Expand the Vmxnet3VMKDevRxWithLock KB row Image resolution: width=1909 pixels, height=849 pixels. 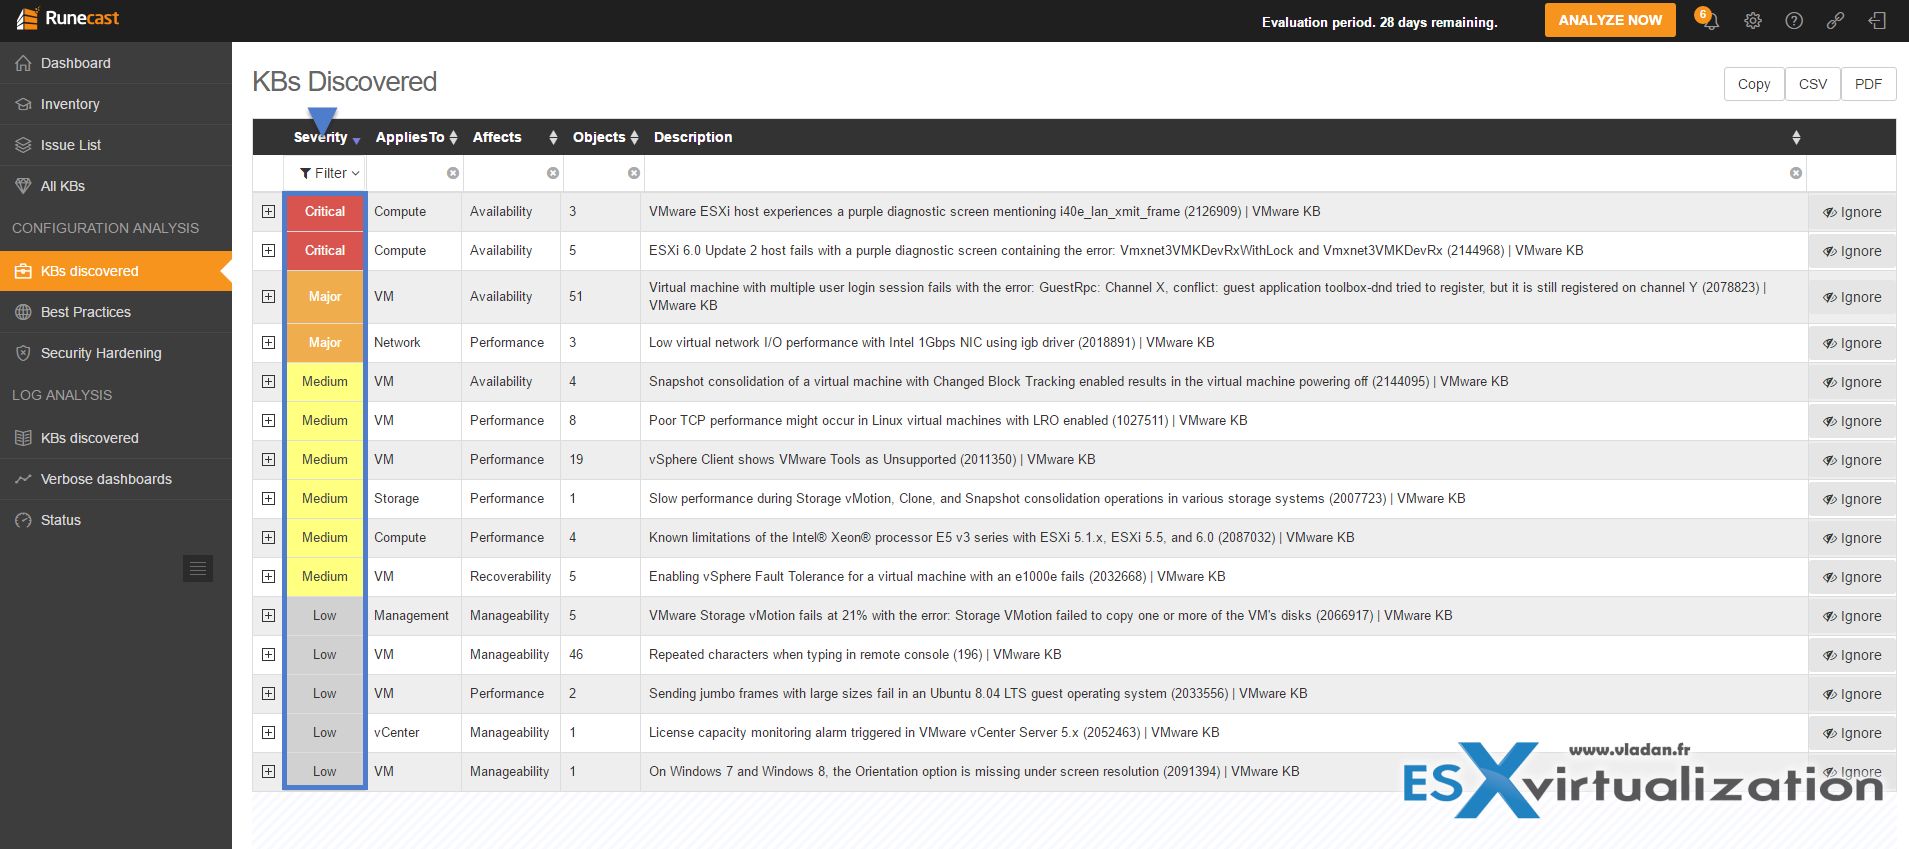coord(268,250)
